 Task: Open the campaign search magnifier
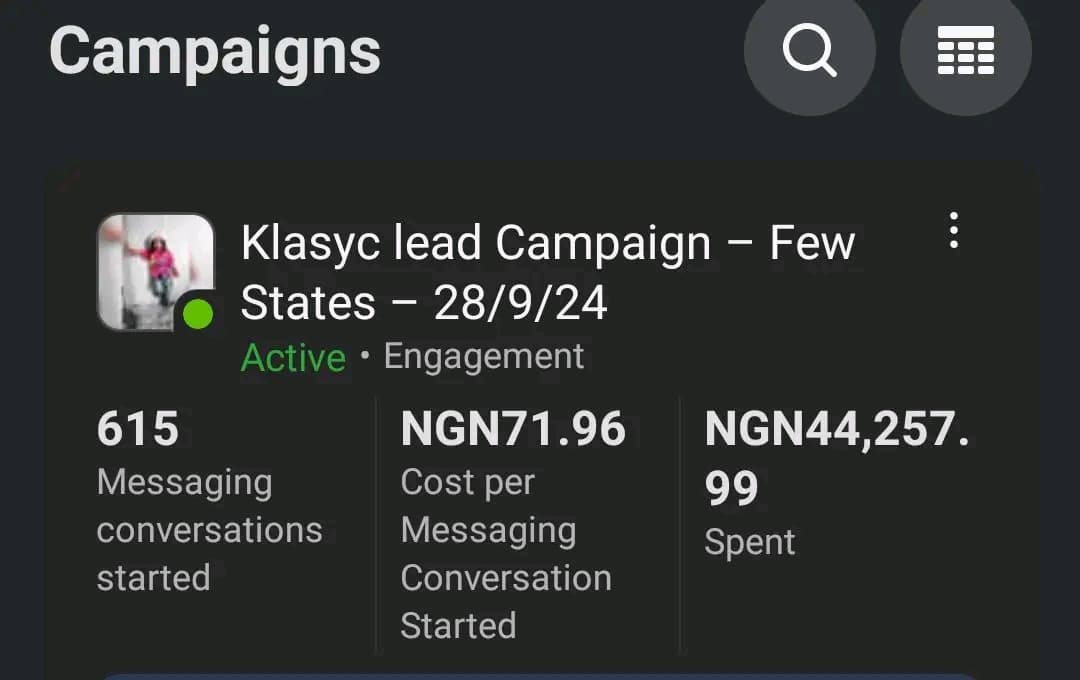point(809,49)
